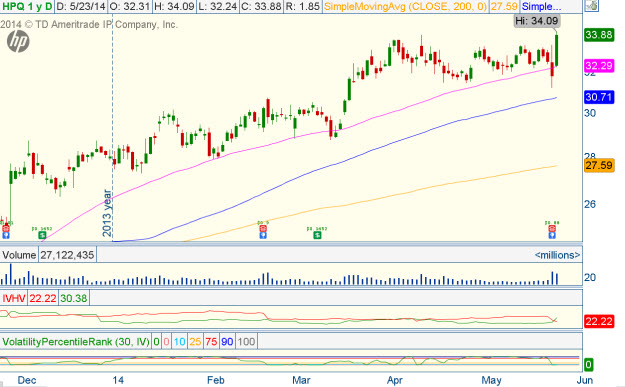Click the 26 price axis label
The width and height of the screenshot is (625, 387).
pyautogui.click(x=590, y=204)
